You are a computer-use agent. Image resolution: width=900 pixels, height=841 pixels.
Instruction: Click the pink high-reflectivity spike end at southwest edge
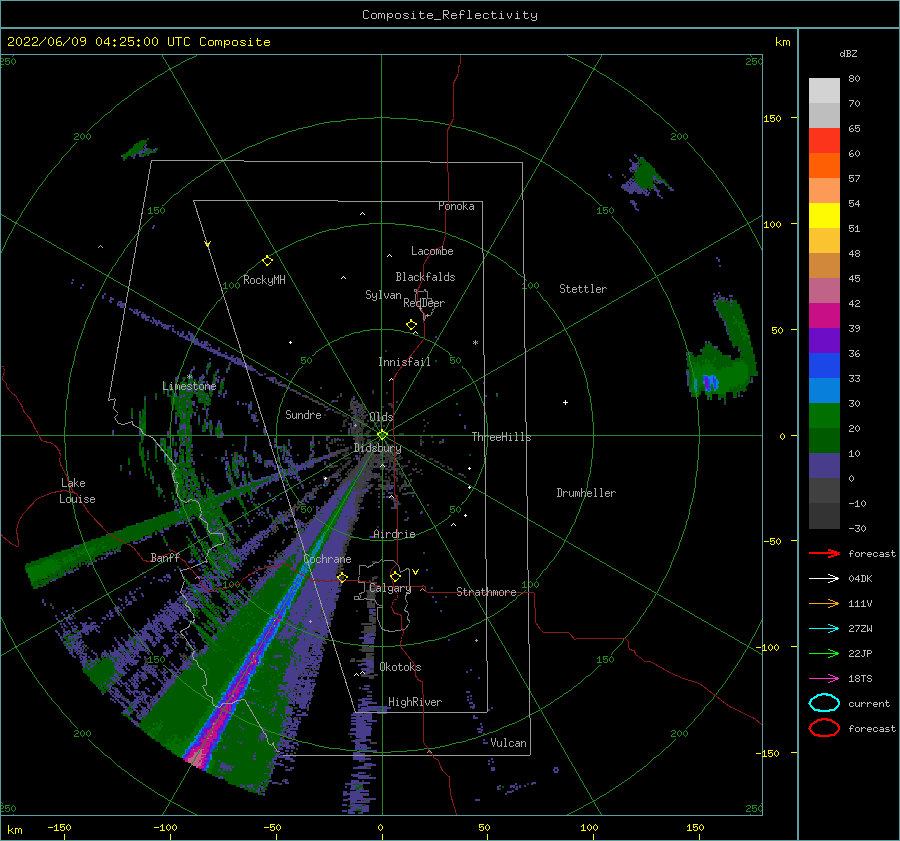click(x=195, y=757)
